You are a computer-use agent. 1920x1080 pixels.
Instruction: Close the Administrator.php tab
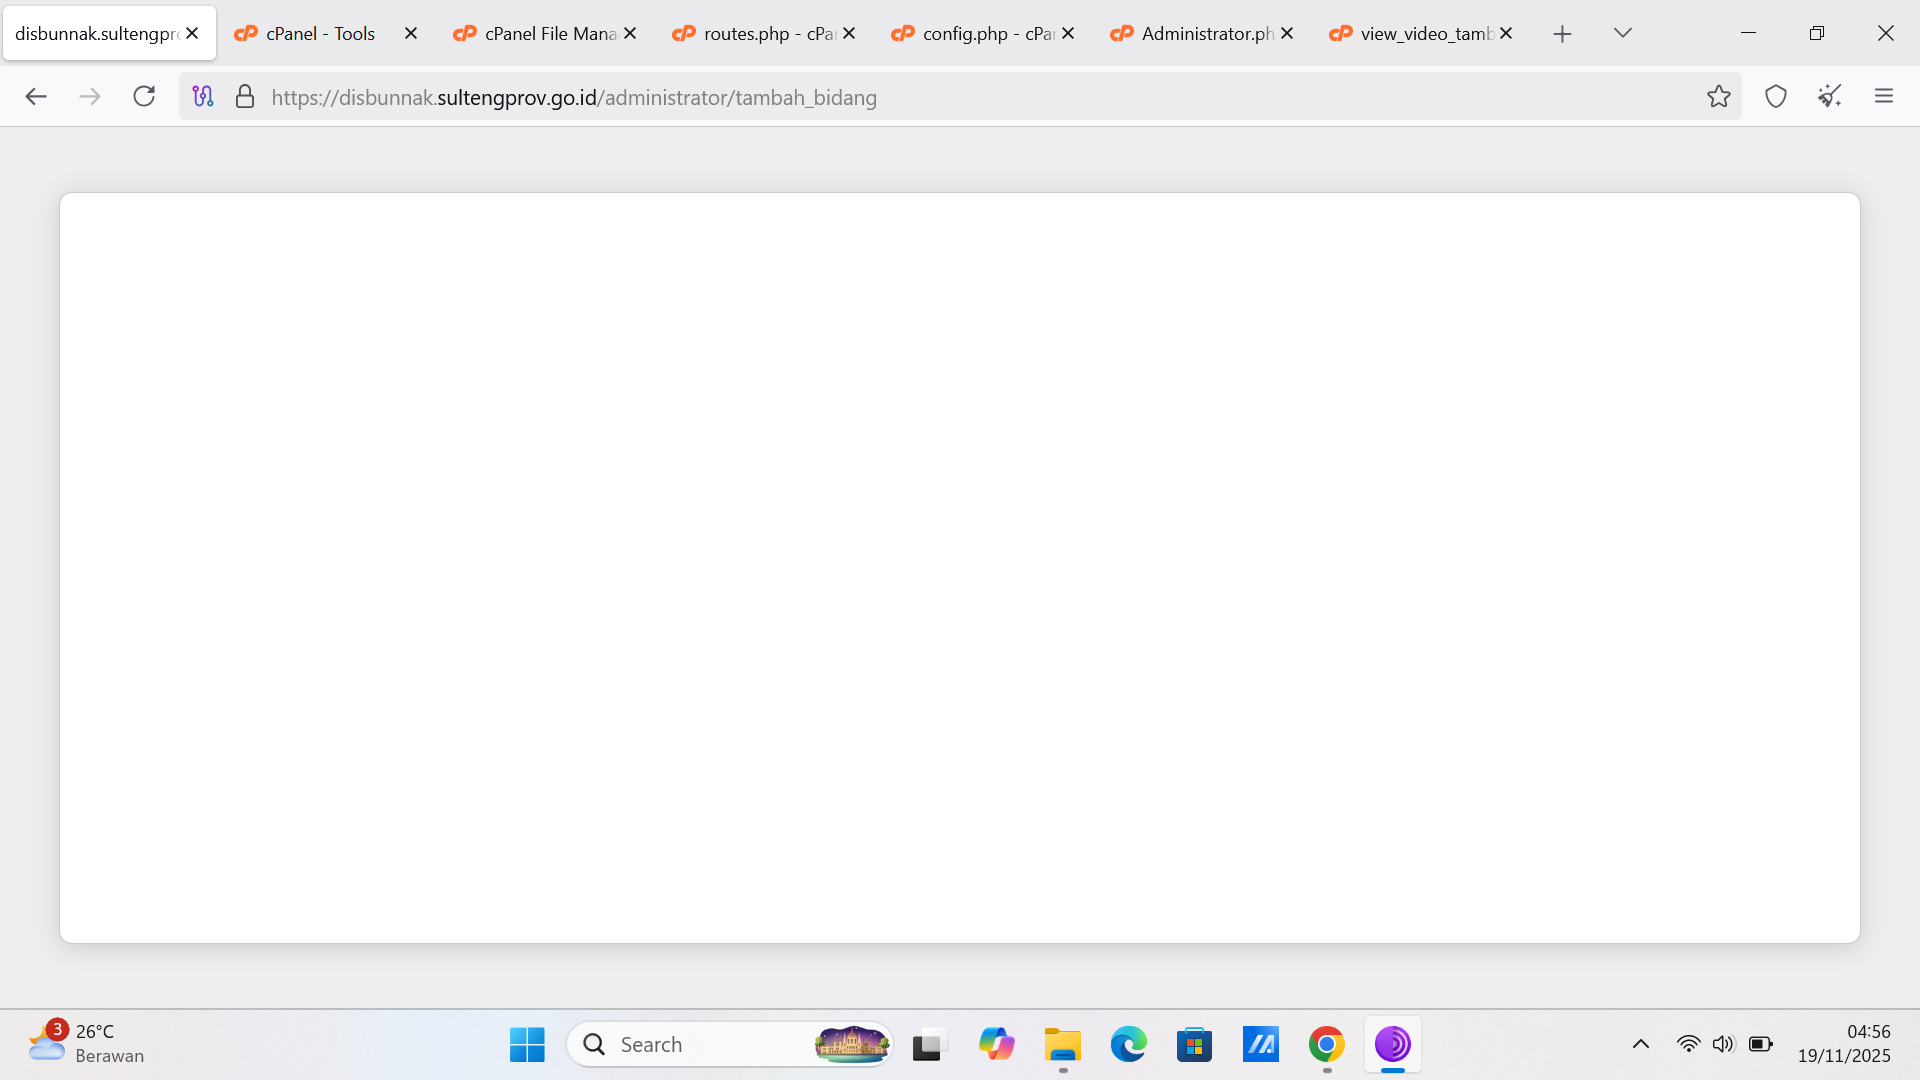click(x=1287, y=33)
